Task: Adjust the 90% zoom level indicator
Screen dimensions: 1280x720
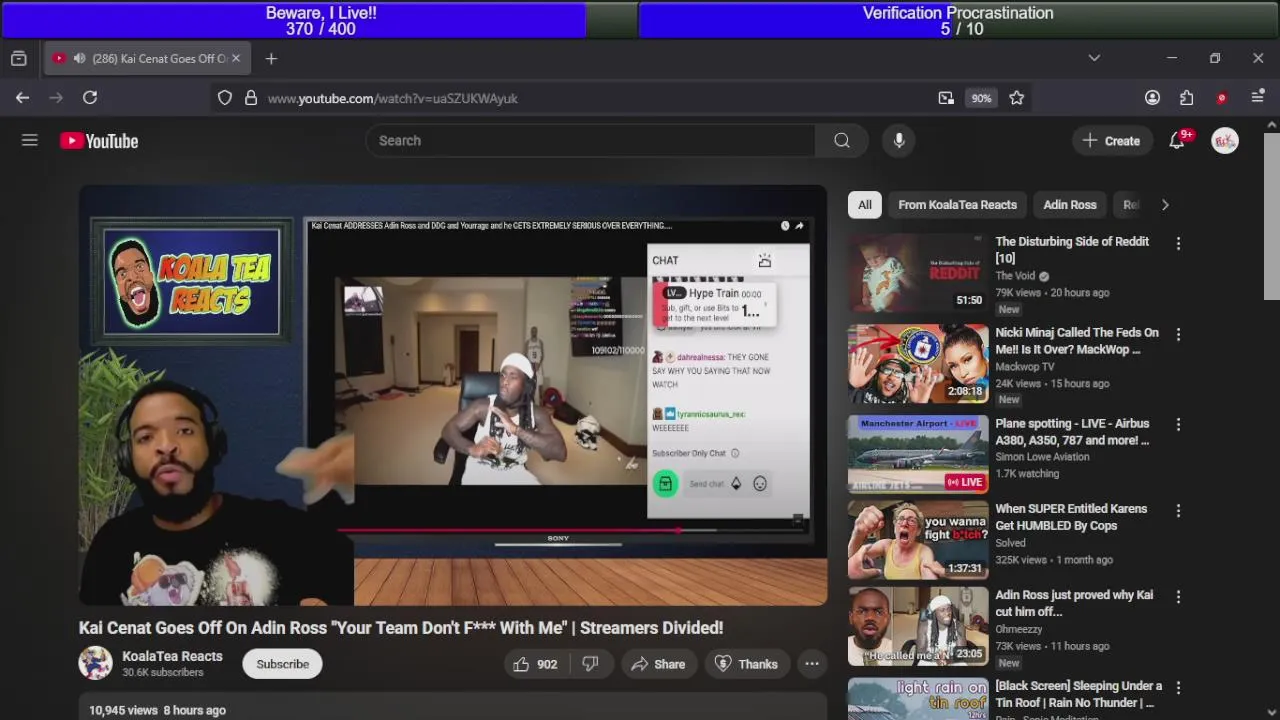Action: [x=981, y=98]
